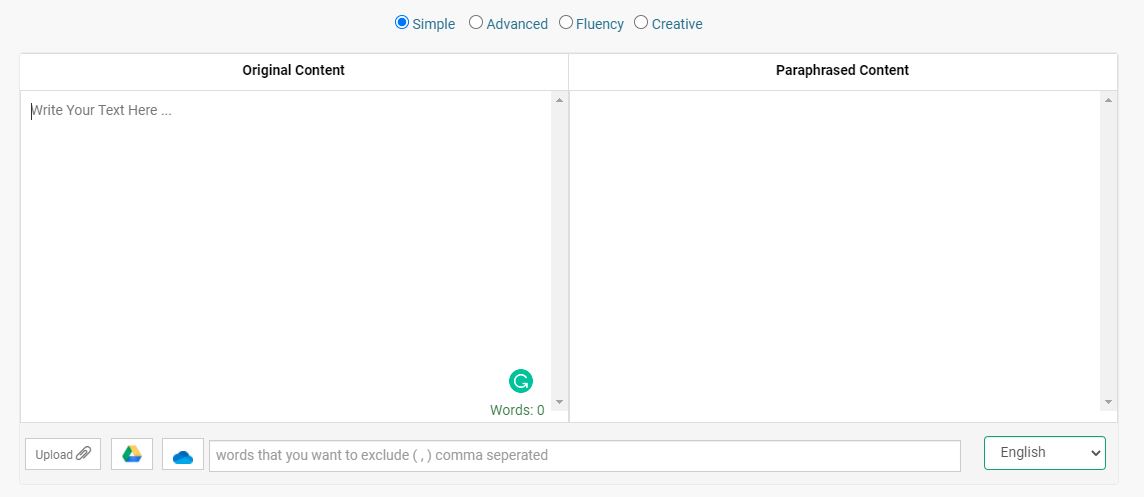Click the Advanced mode label text

pyautogui.click(x=517, y=24)
